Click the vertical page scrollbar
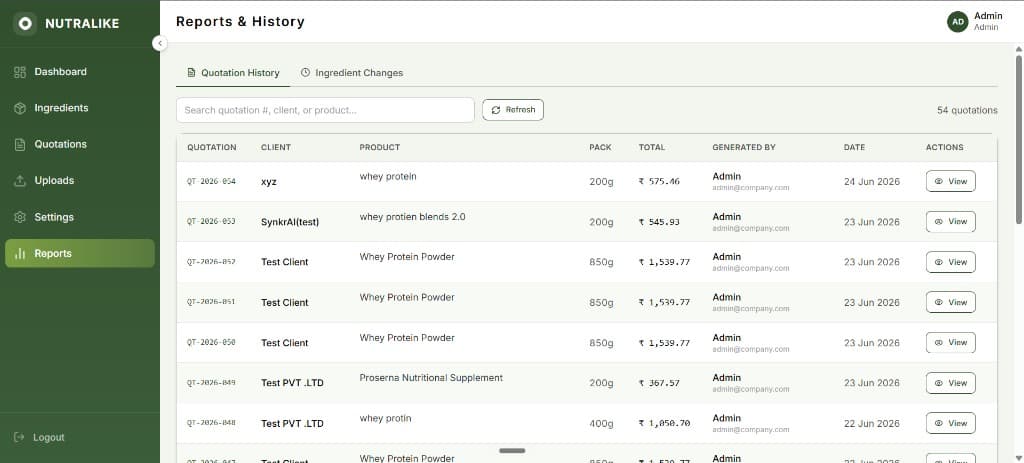Viewport: 1024px width, 463px height. 1019,140
